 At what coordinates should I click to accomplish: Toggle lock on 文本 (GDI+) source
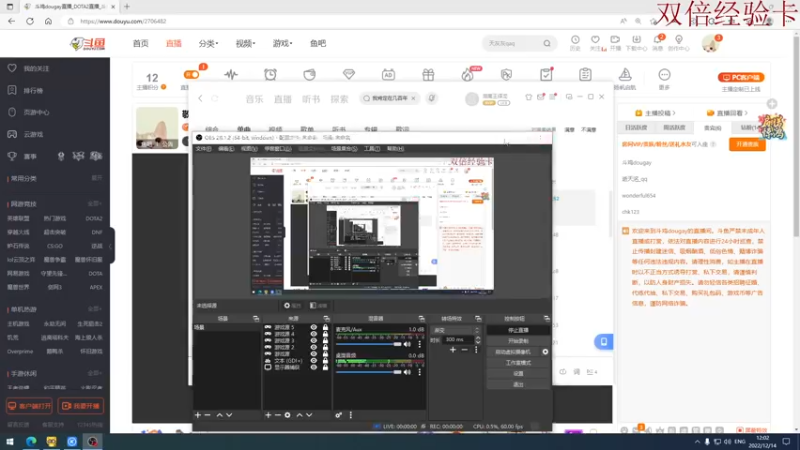325,361
